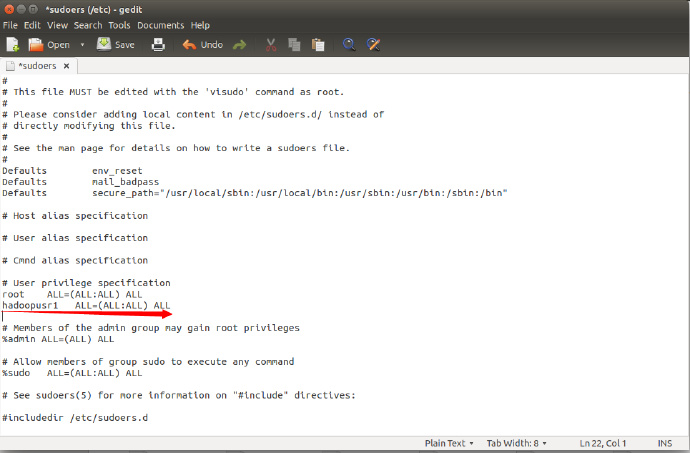The height and width of the screenshot is (453, 690).
Task: Click the Undo button label
Action: point(212,45)
